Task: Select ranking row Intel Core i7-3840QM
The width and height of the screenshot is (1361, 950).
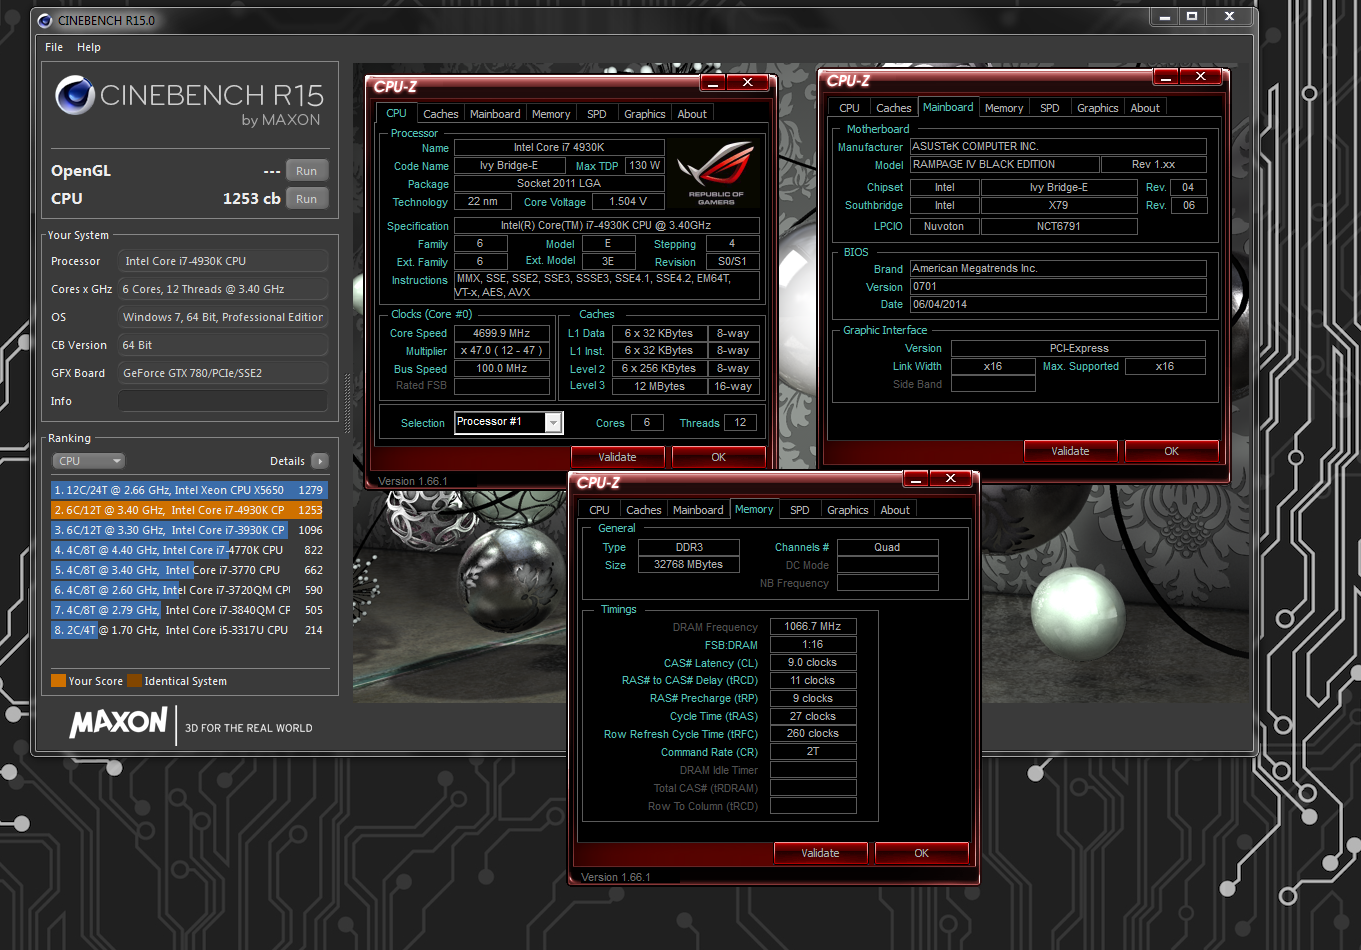Action: (189, 610)
